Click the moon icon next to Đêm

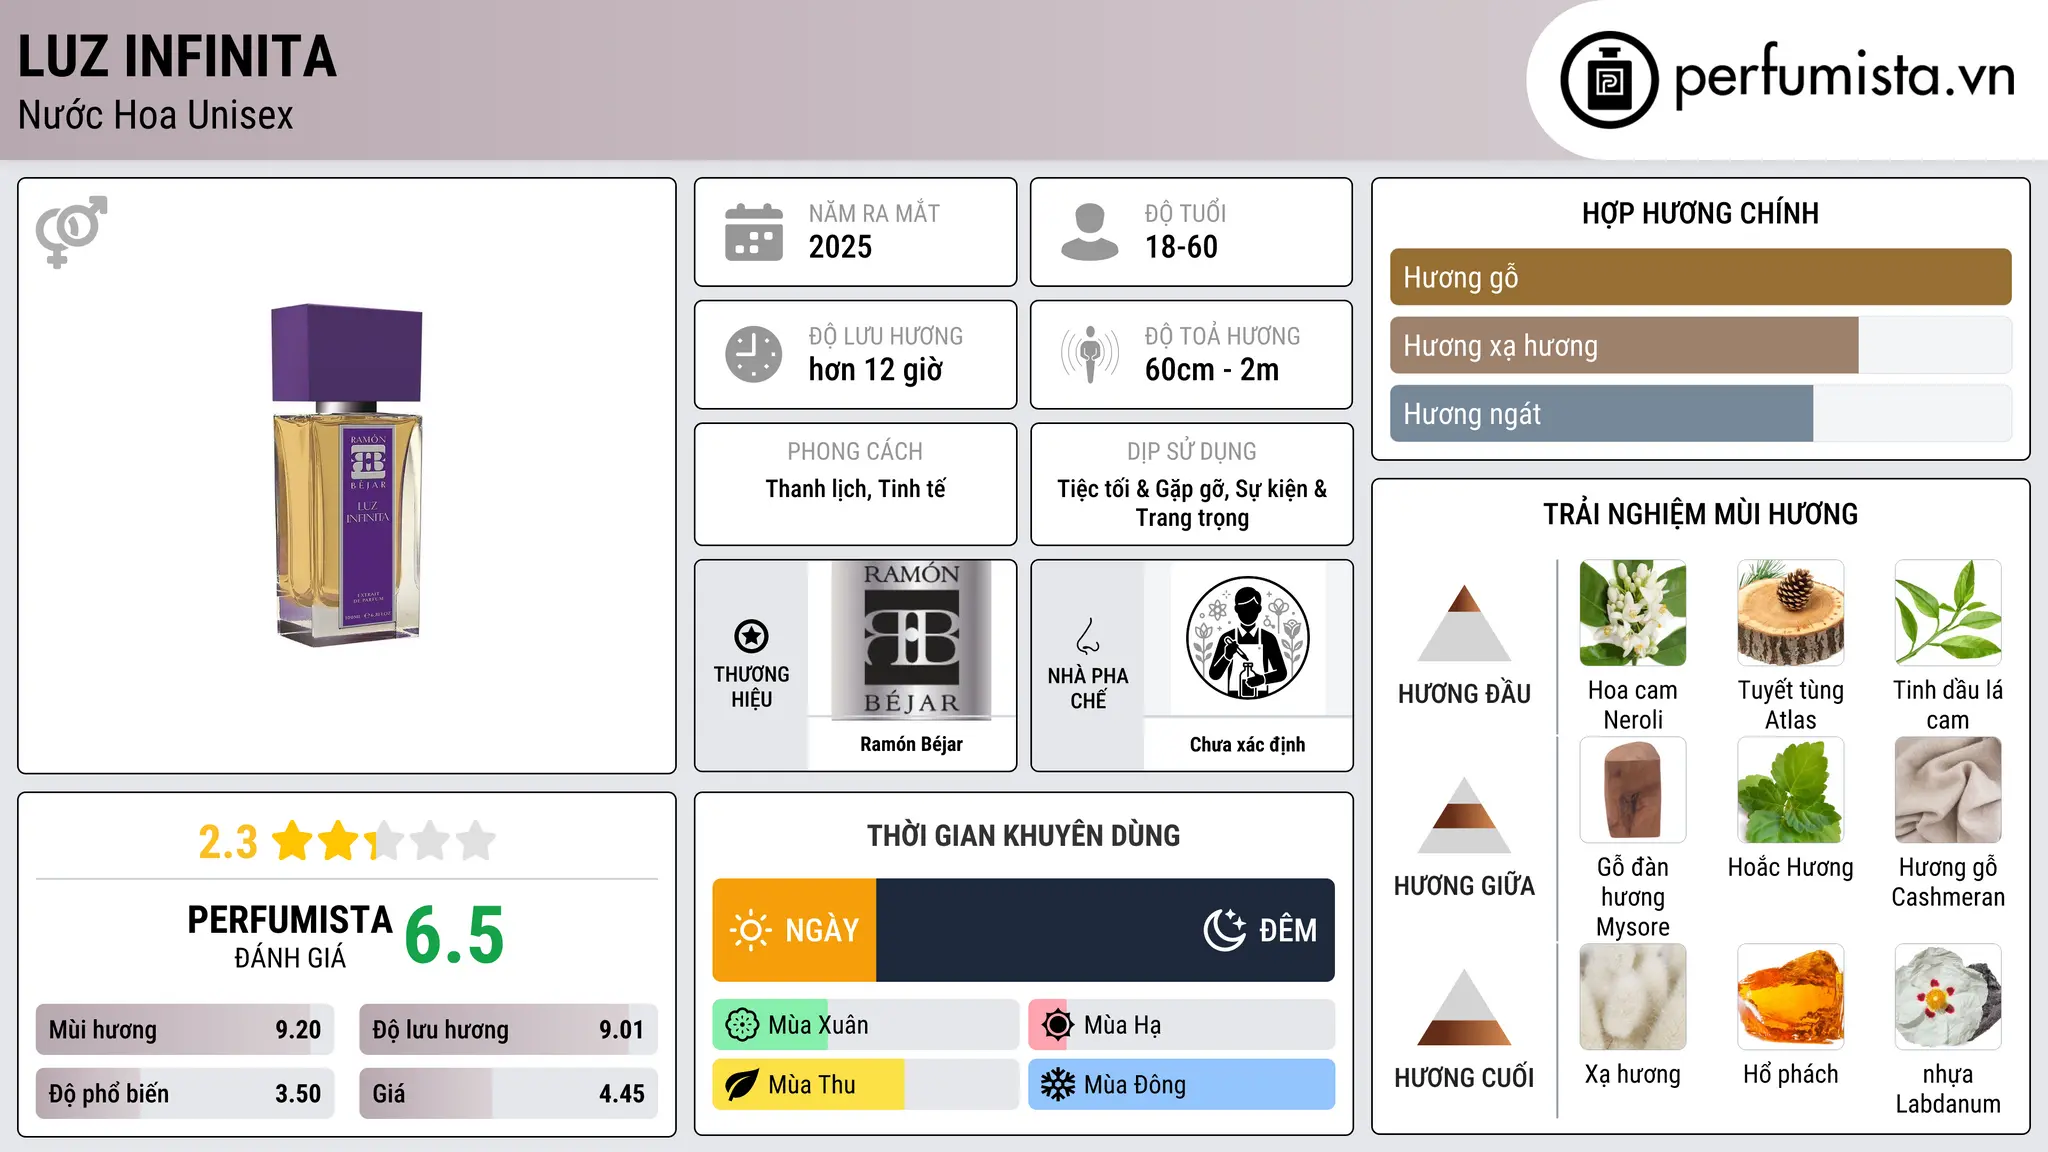(1224, 930)
